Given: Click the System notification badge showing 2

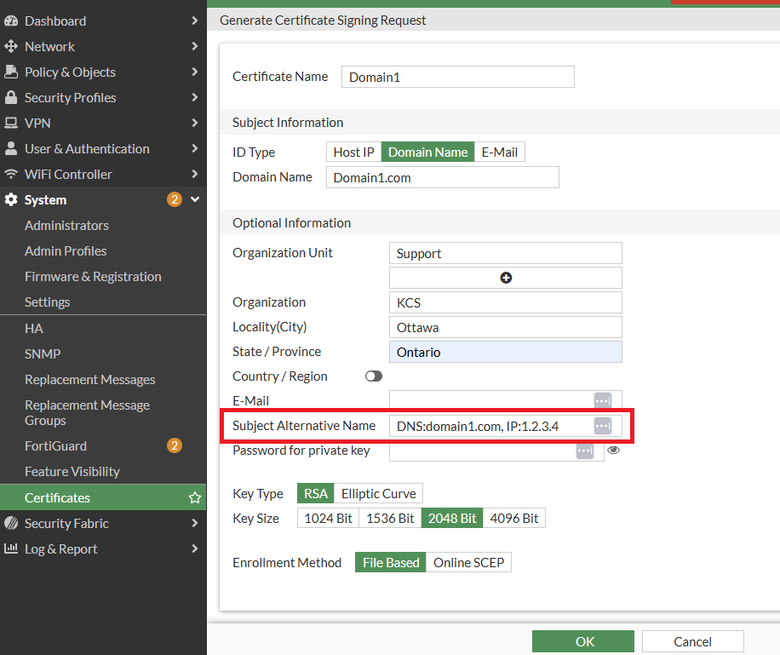Looking at the screenshot, I should click(174, 200).
